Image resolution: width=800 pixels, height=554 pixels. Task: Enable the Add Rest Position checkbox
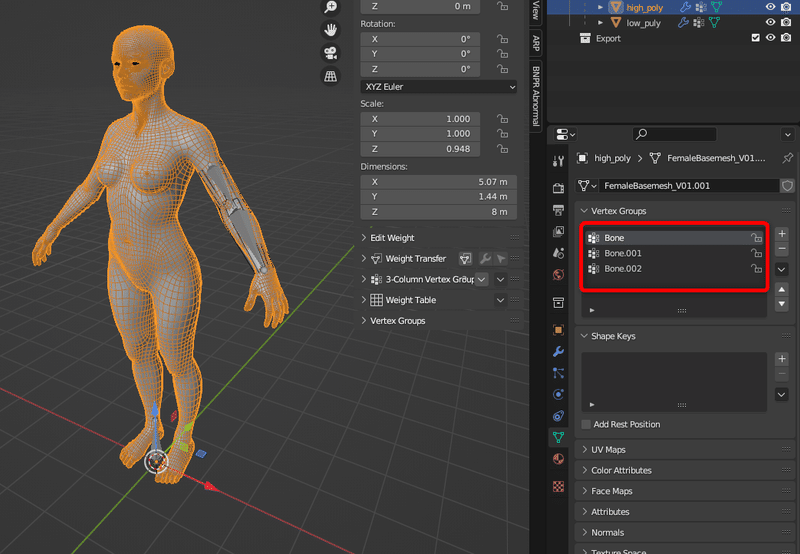coord(586,424)
